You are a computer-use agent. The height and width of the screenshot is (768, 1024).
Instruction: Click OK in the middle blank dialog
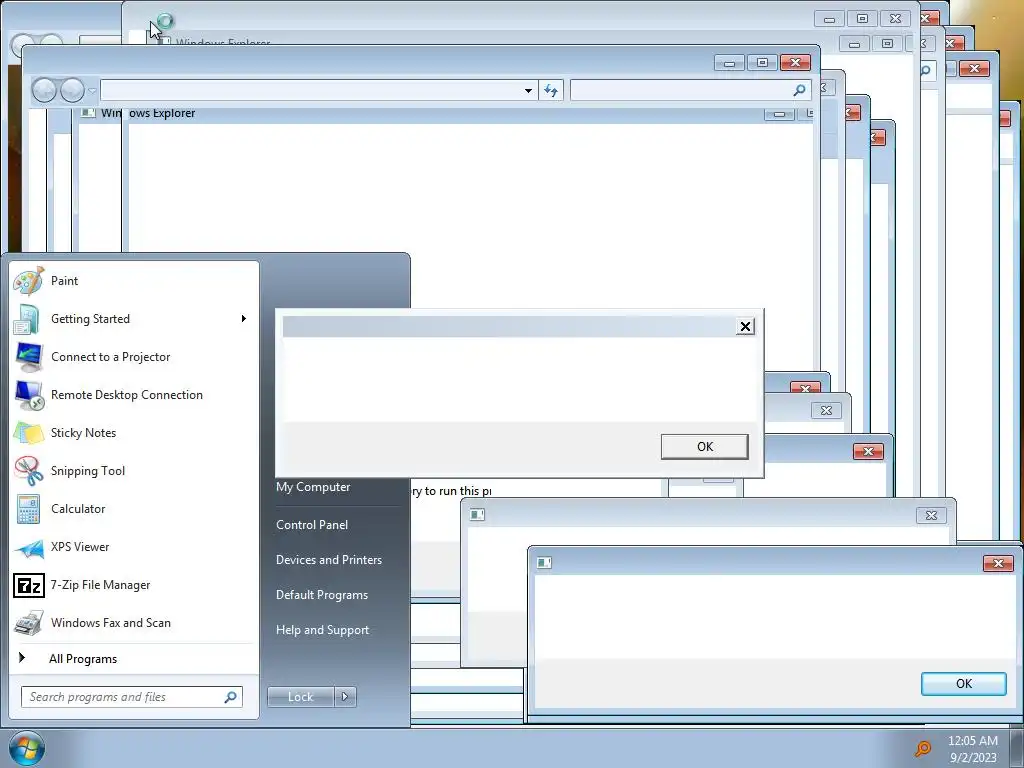pyautogui.click(x=705, y=447)
